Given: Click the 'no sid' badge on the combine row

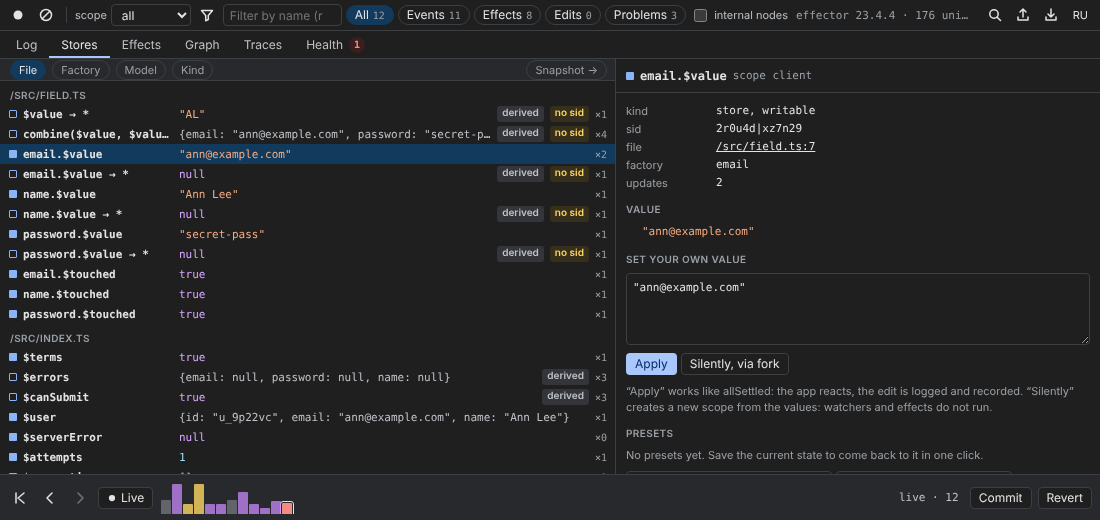Looking at the screenshot, I should point(569,133).
